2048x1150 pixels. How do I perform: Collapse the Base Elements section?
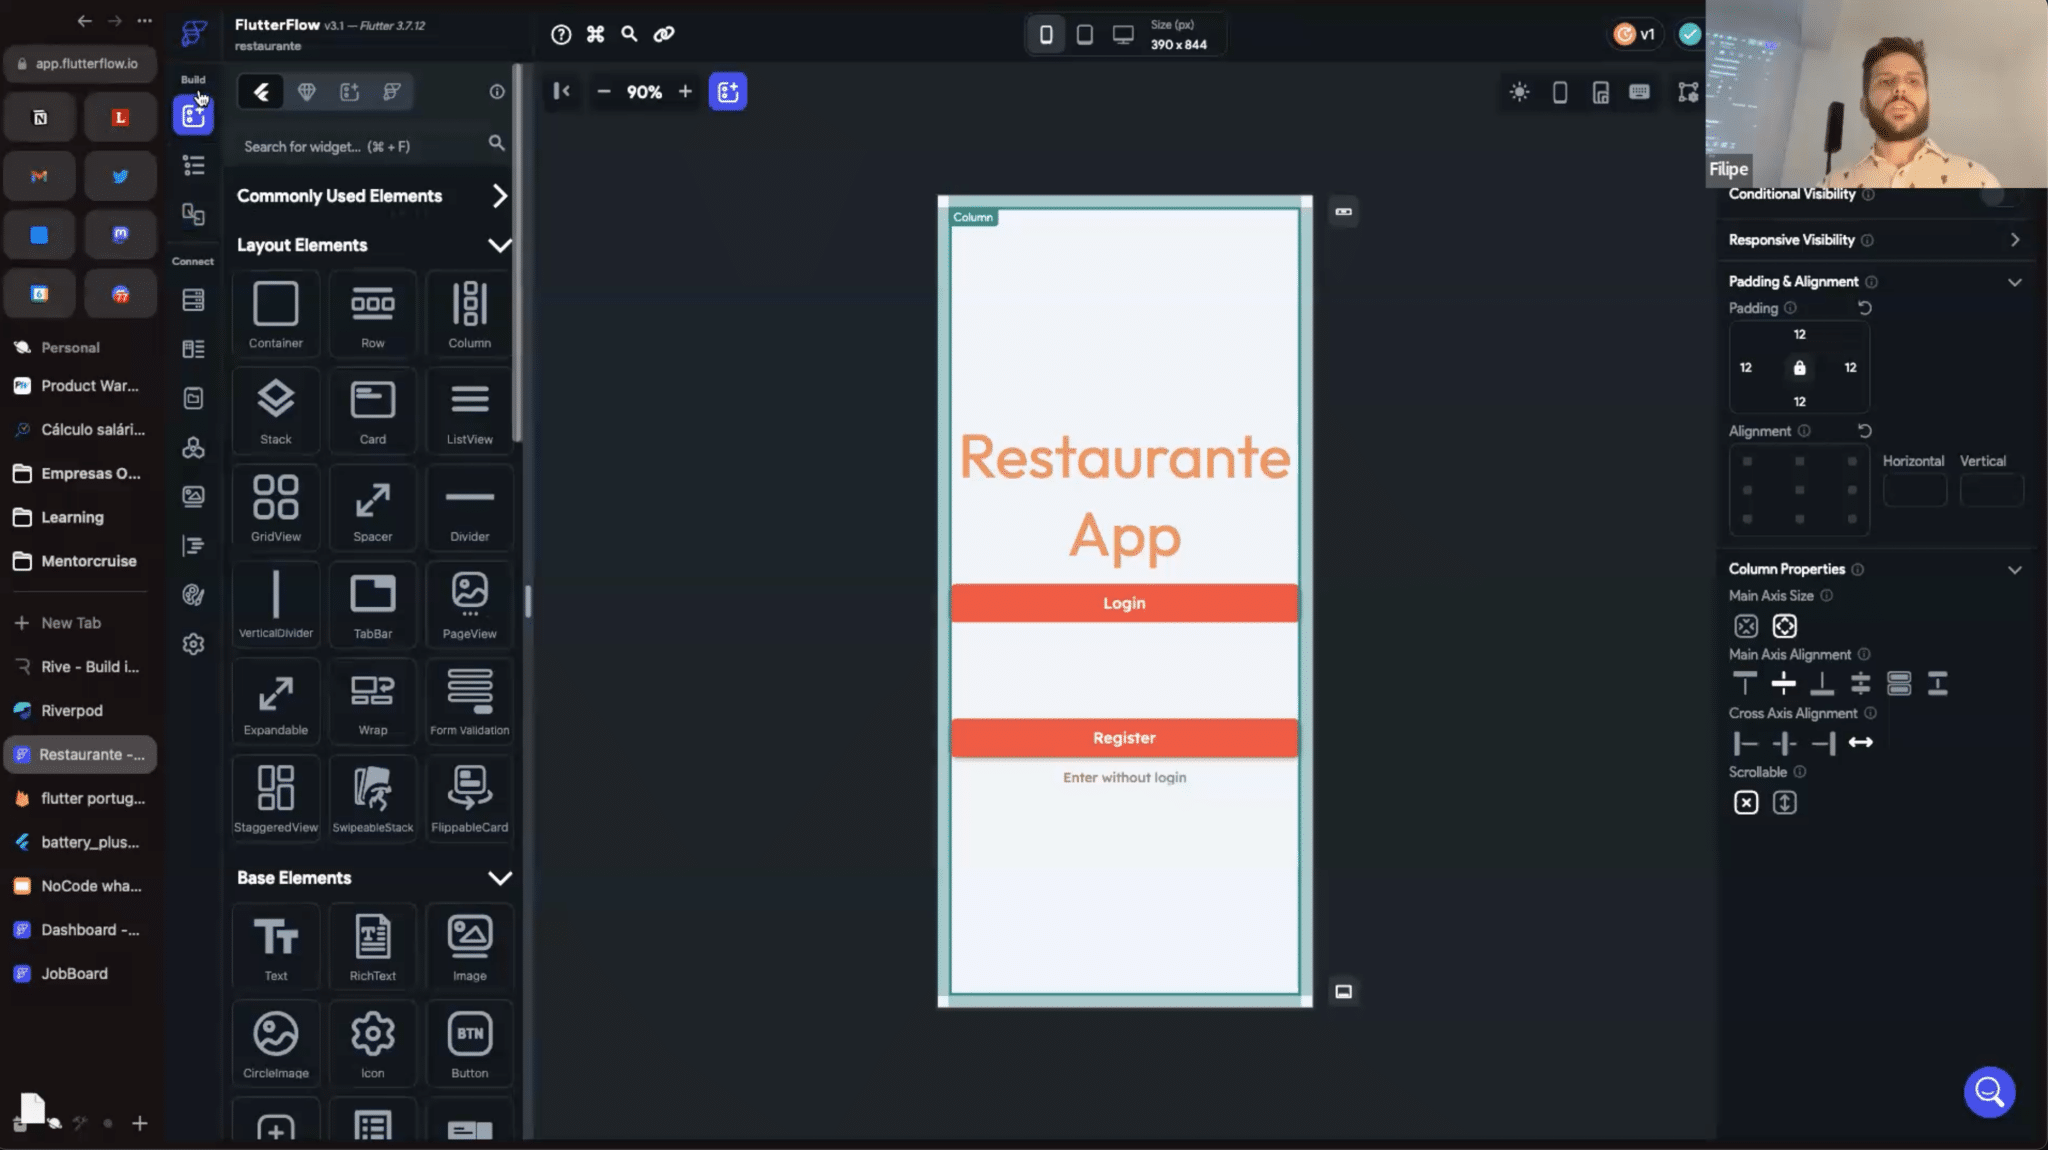[x=500, y=878]
